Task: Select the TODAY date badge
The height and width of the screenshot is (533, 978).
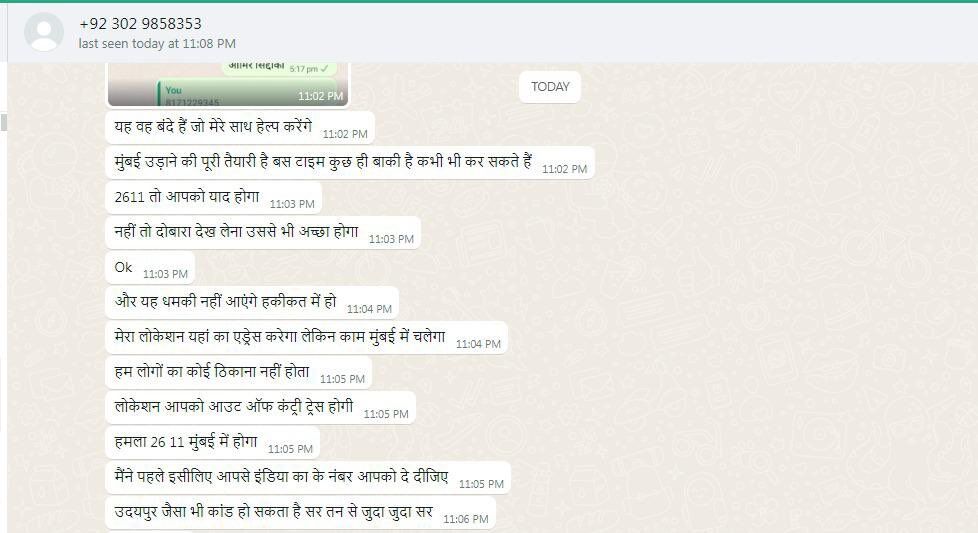Action: 550,87
